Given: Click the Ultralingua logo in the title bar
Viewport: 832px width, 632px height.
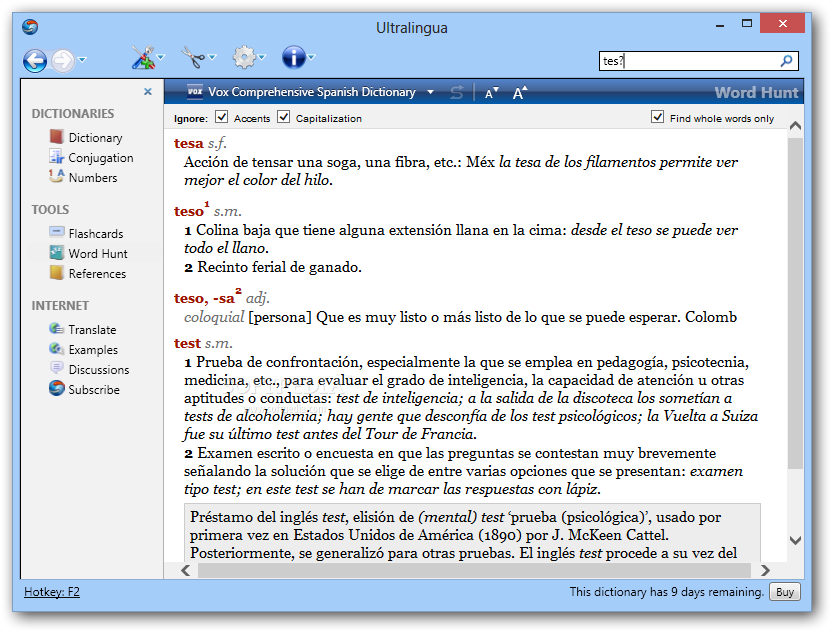Looking at the screenshot, I should [30, 27].
